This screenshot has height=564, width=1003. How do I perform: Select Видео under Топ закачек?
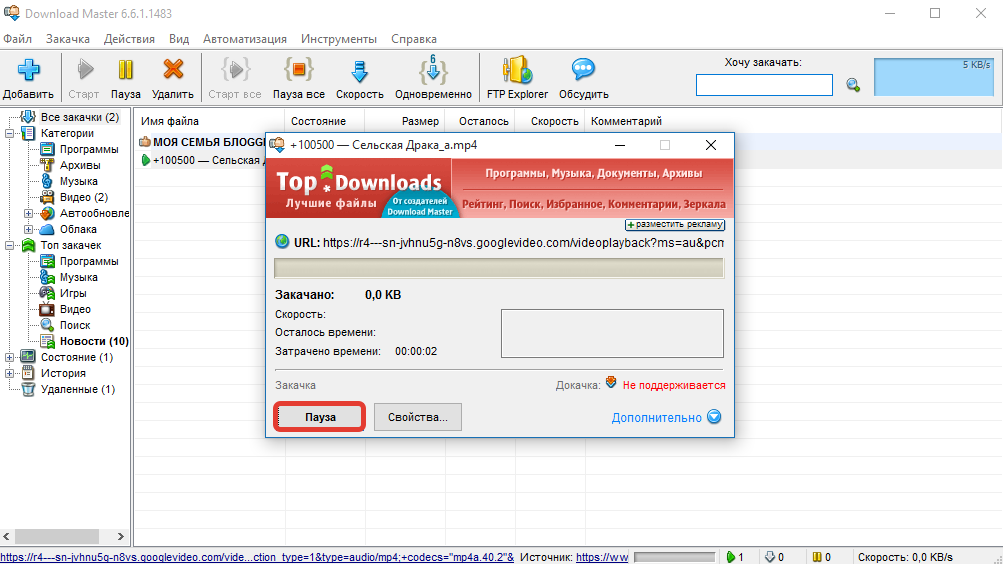75,309
